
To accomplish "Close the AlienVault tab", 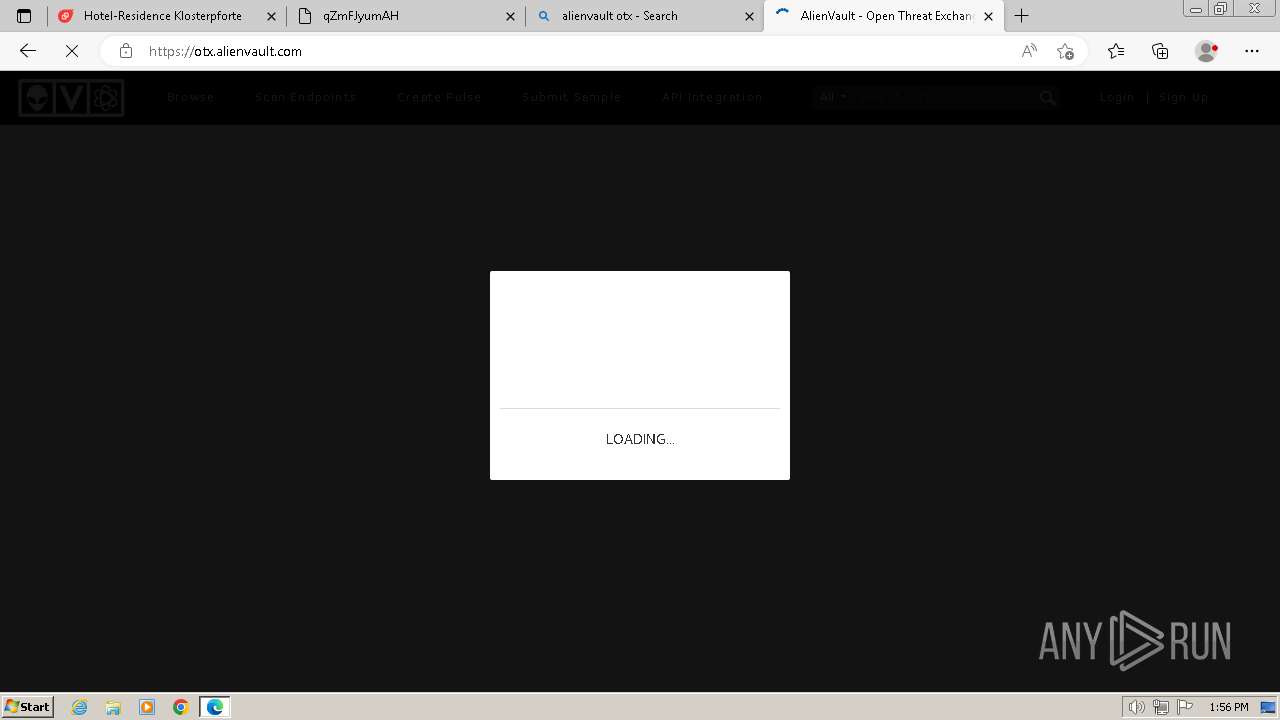I will click(988, 16).
